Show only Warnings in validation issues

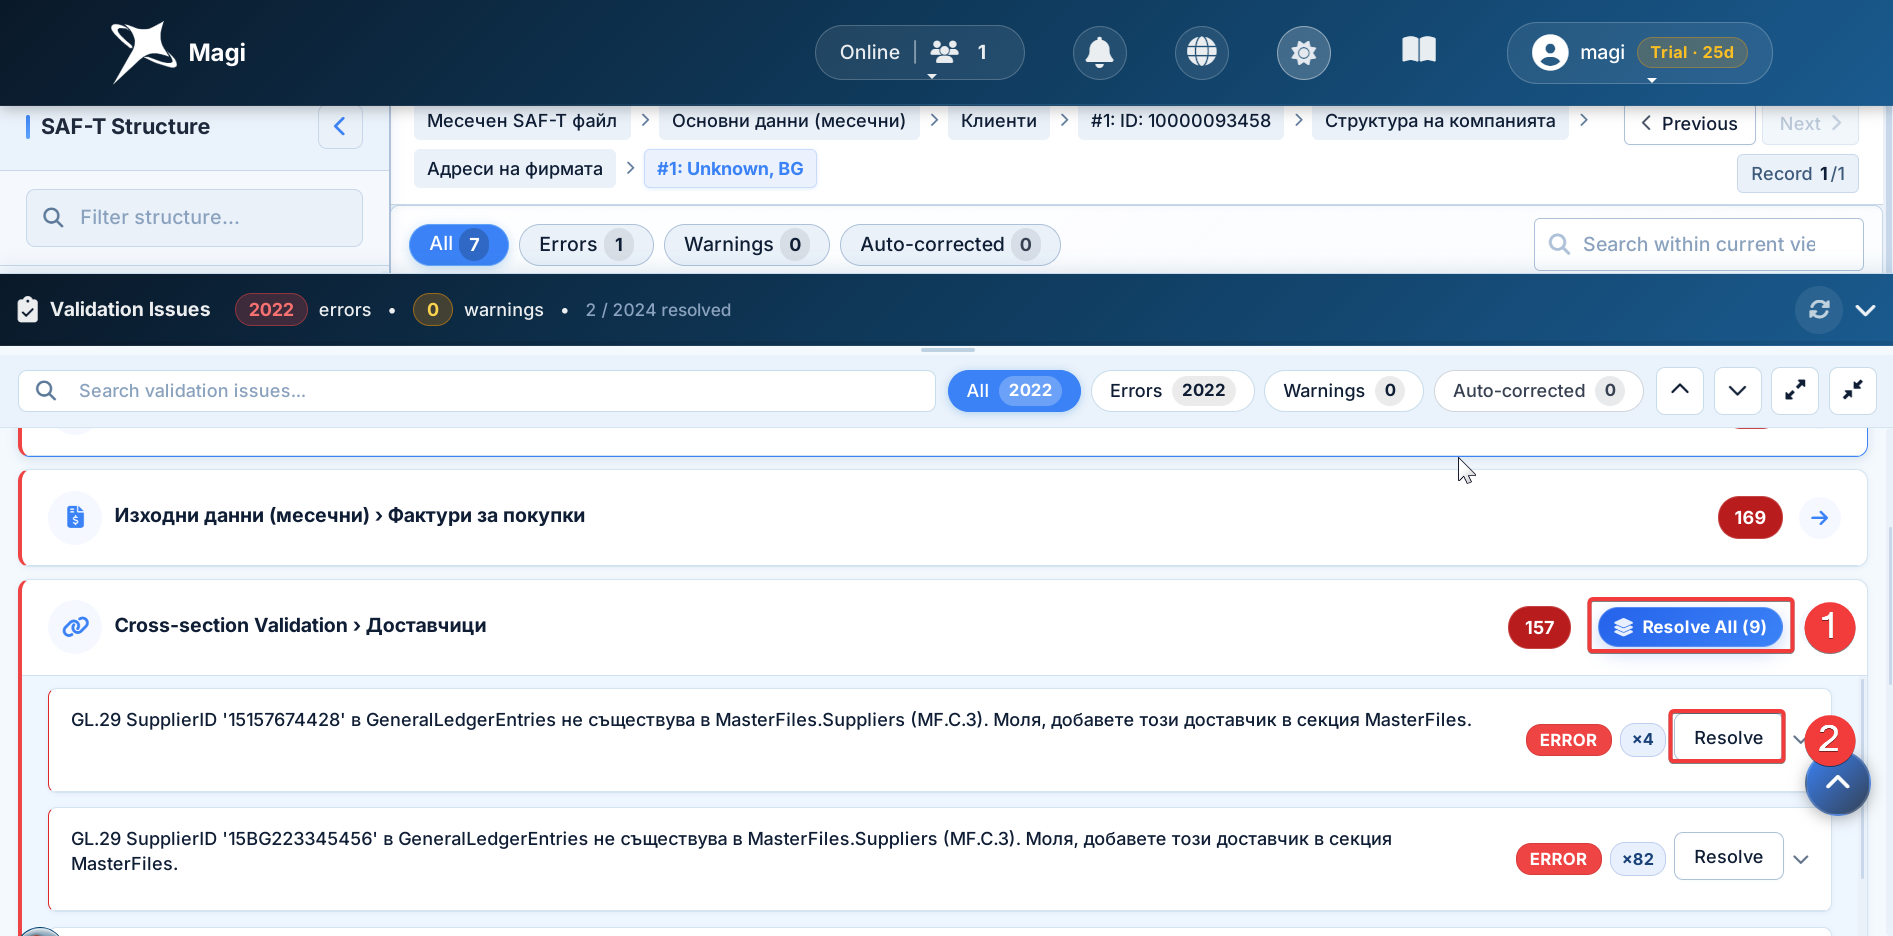1343,390
